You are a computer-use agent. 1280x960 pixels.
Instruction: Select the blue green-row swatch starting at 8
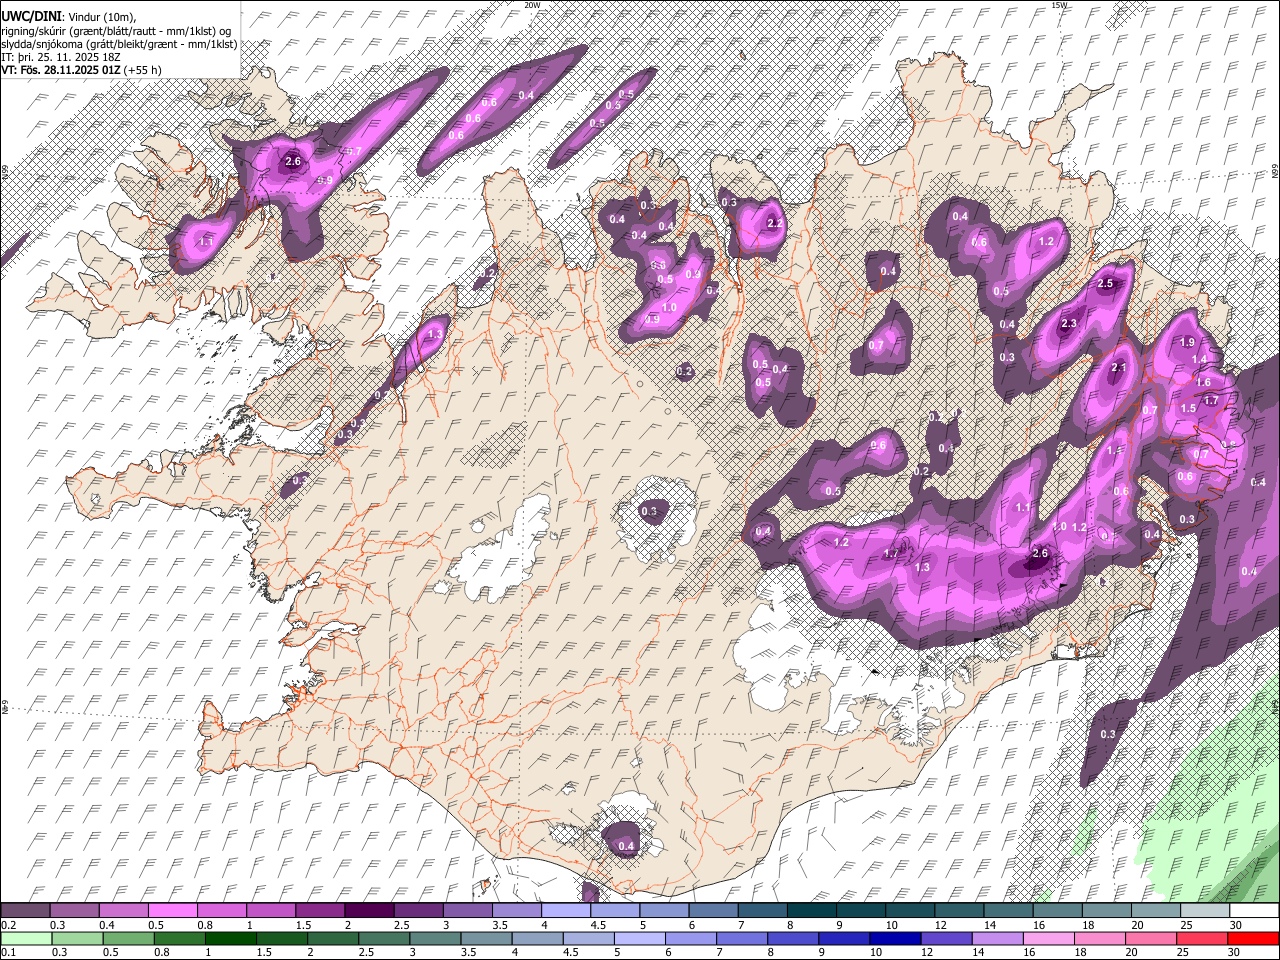coord(793,938)
